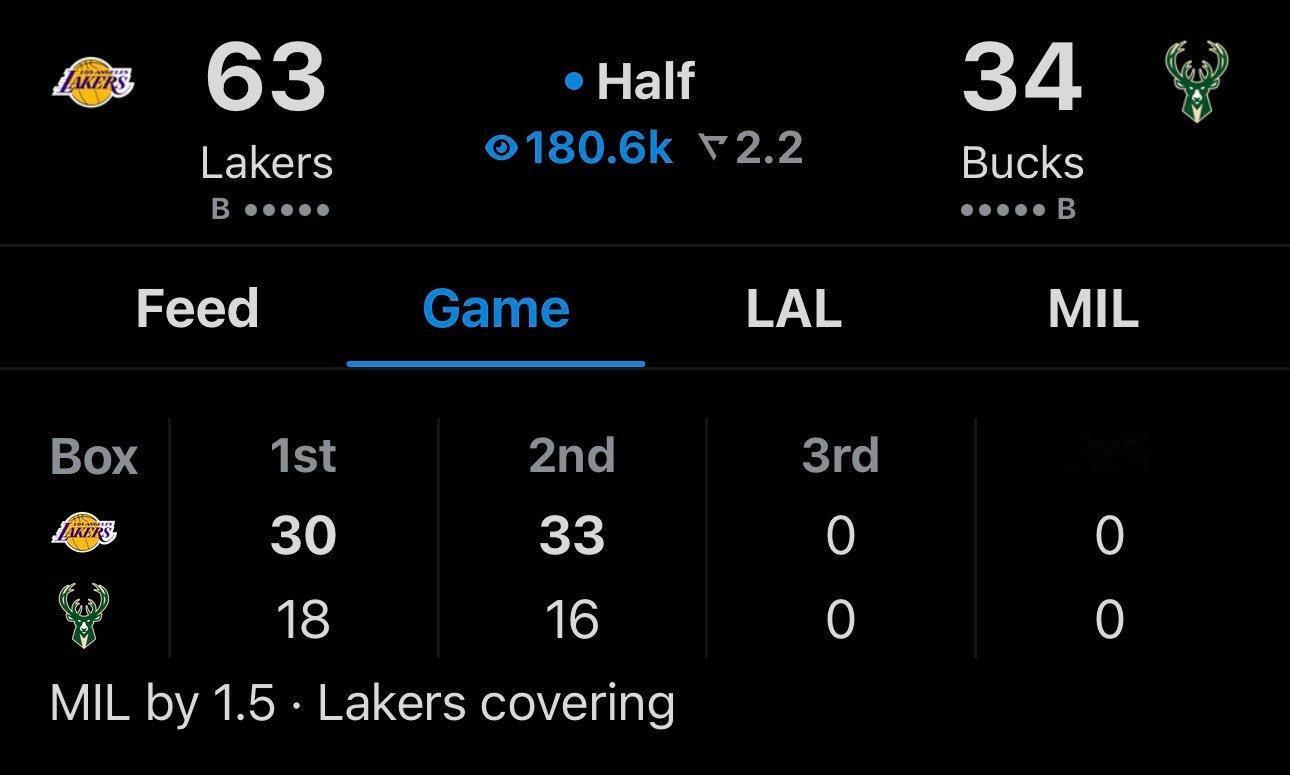Screen dimensions: 1290x775
Task: Tap the blue eye viewers icon
Action: tap(500, 150)
